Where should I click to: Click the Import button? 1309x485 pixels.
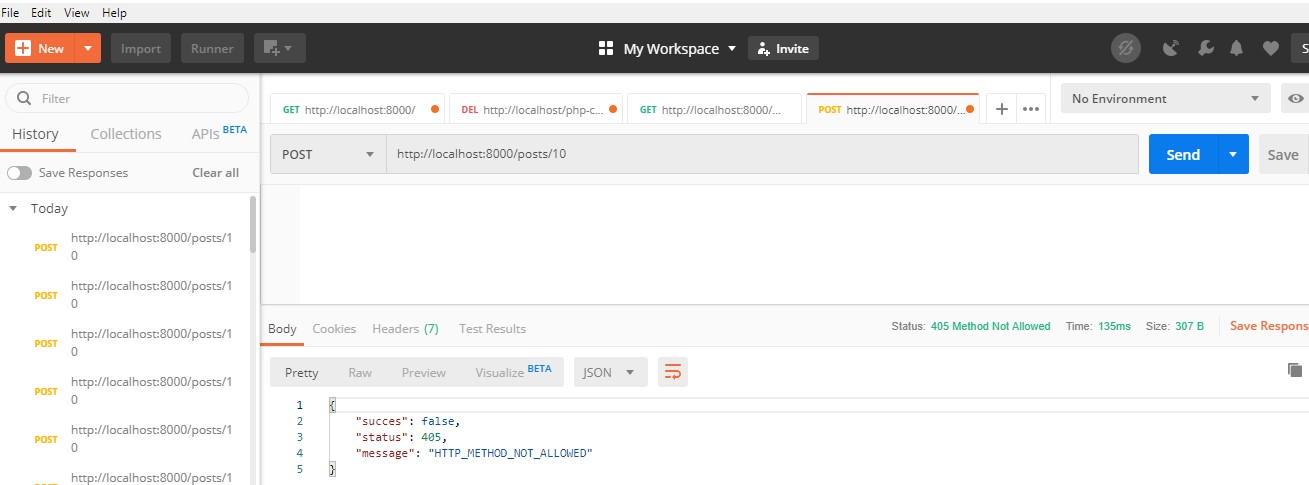141,48
